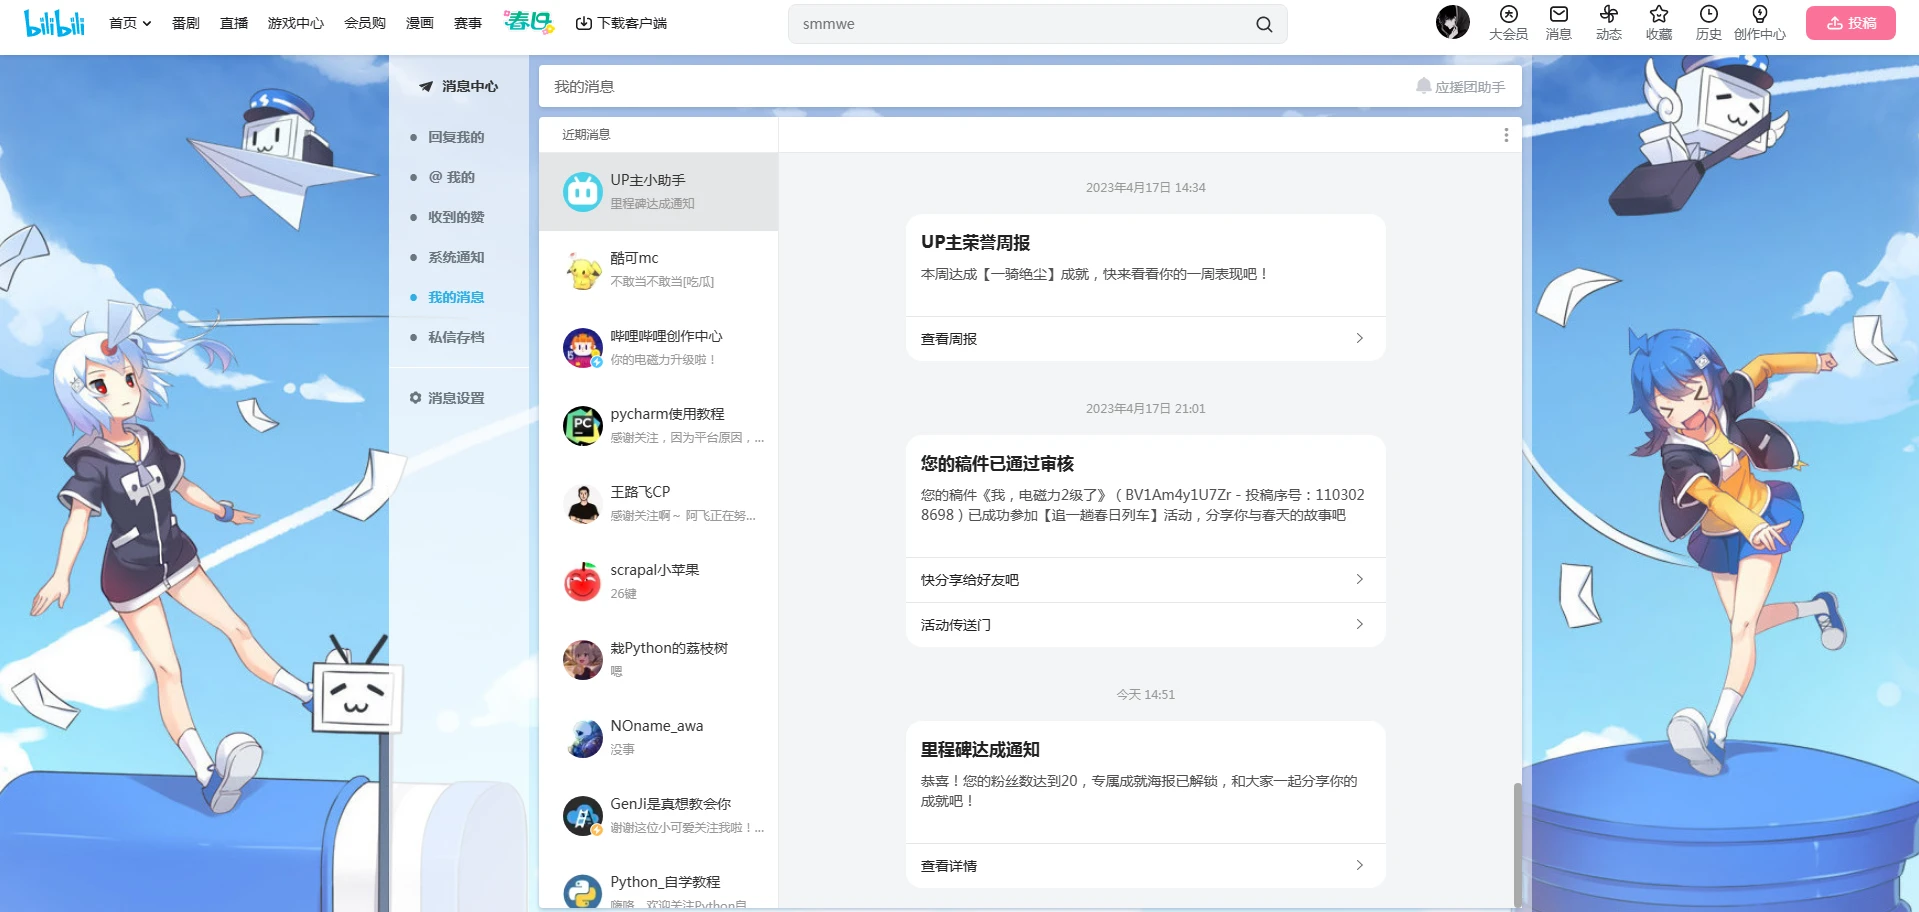The height and width of the screenshot is (912, 1919).
Task: Click the chat pane scrollbar
Action: click(x=1517, y=843)
